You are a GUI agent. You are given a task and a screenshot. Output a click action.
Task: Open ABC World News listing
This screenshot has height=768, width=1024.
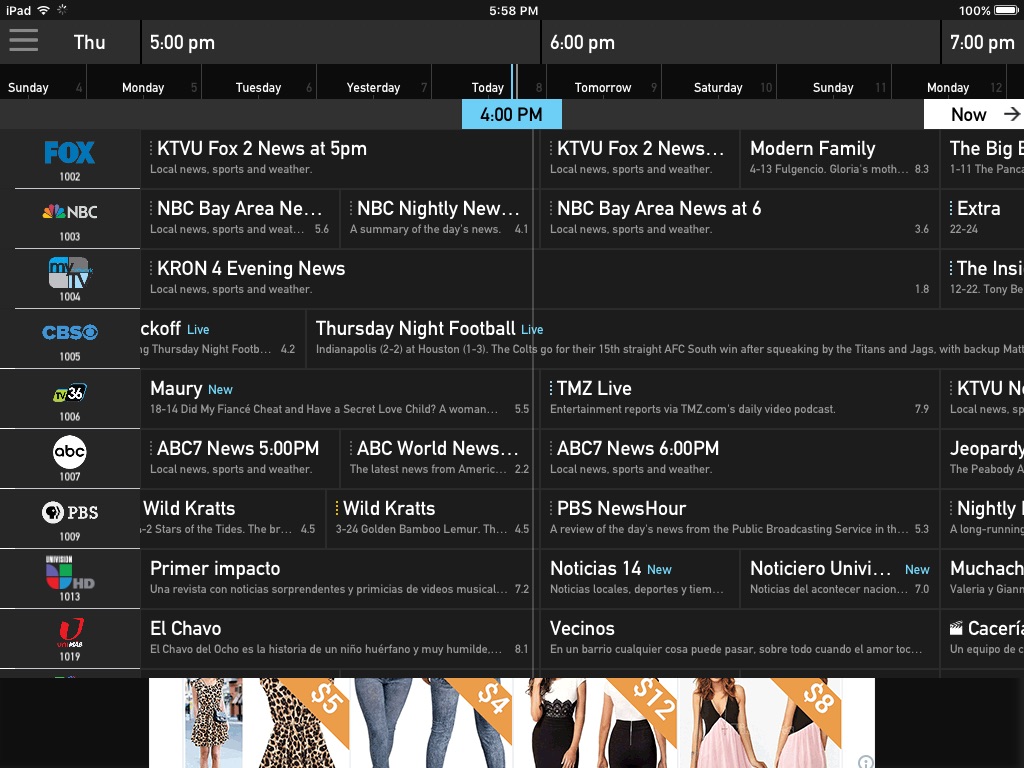440,460
